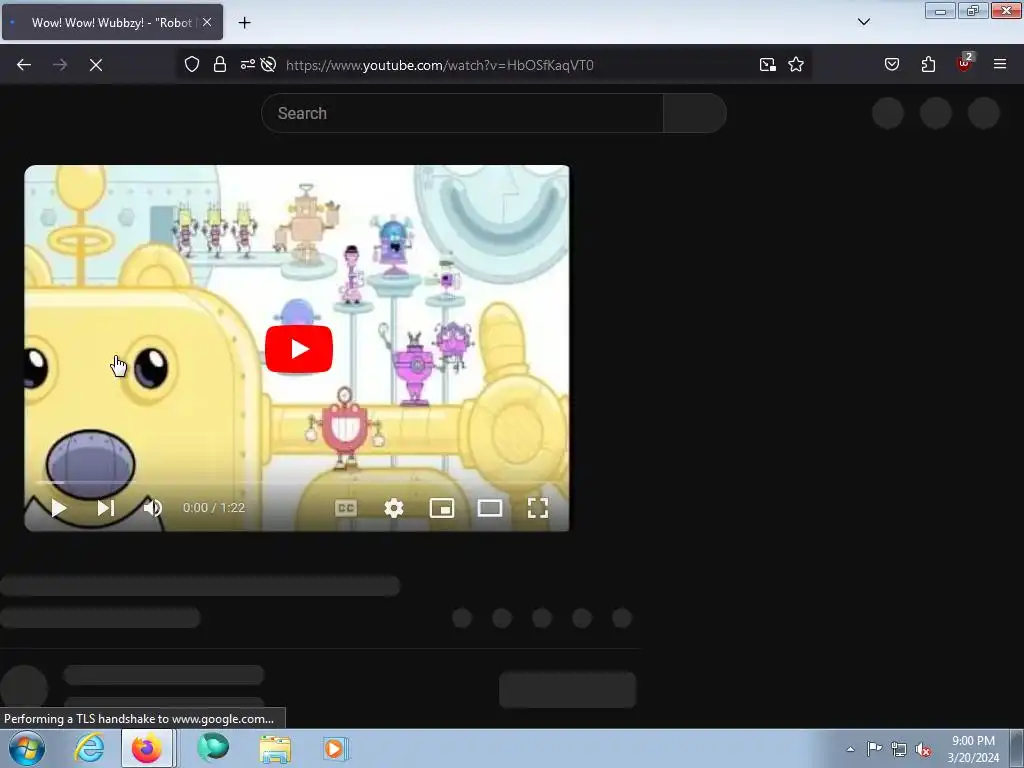The width and height of the screenshot is (1024, 768).
Task: Click the video time 0:00 / 1:22
Action: point(214,508)
